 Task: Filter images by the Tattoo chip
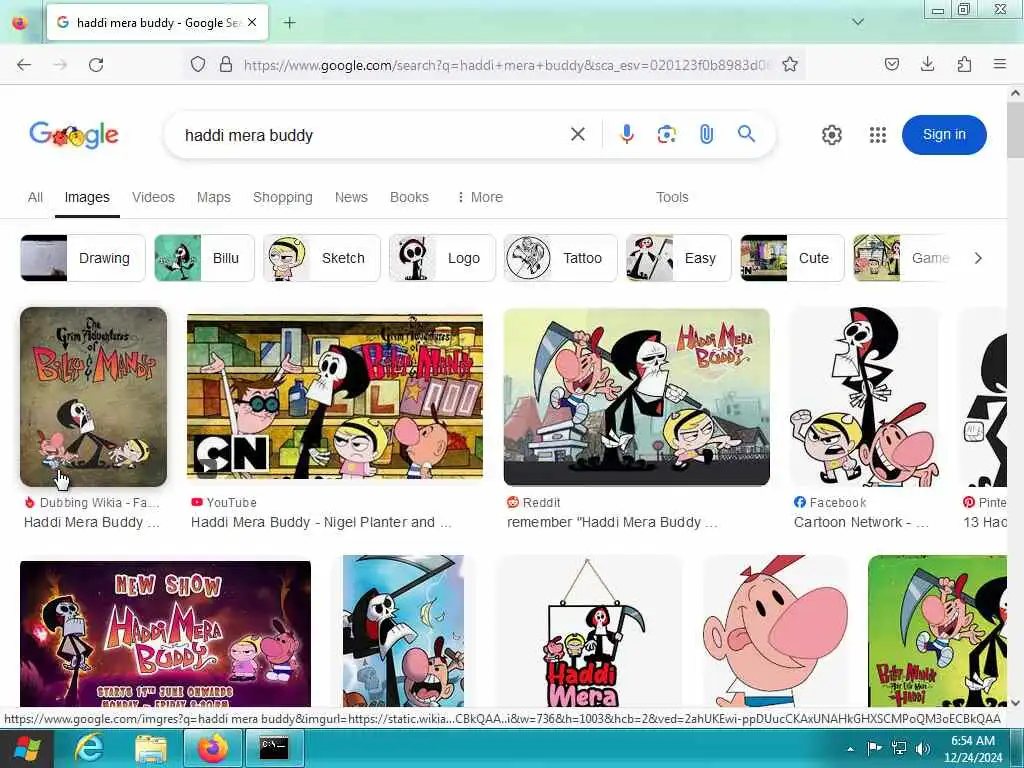560,258
